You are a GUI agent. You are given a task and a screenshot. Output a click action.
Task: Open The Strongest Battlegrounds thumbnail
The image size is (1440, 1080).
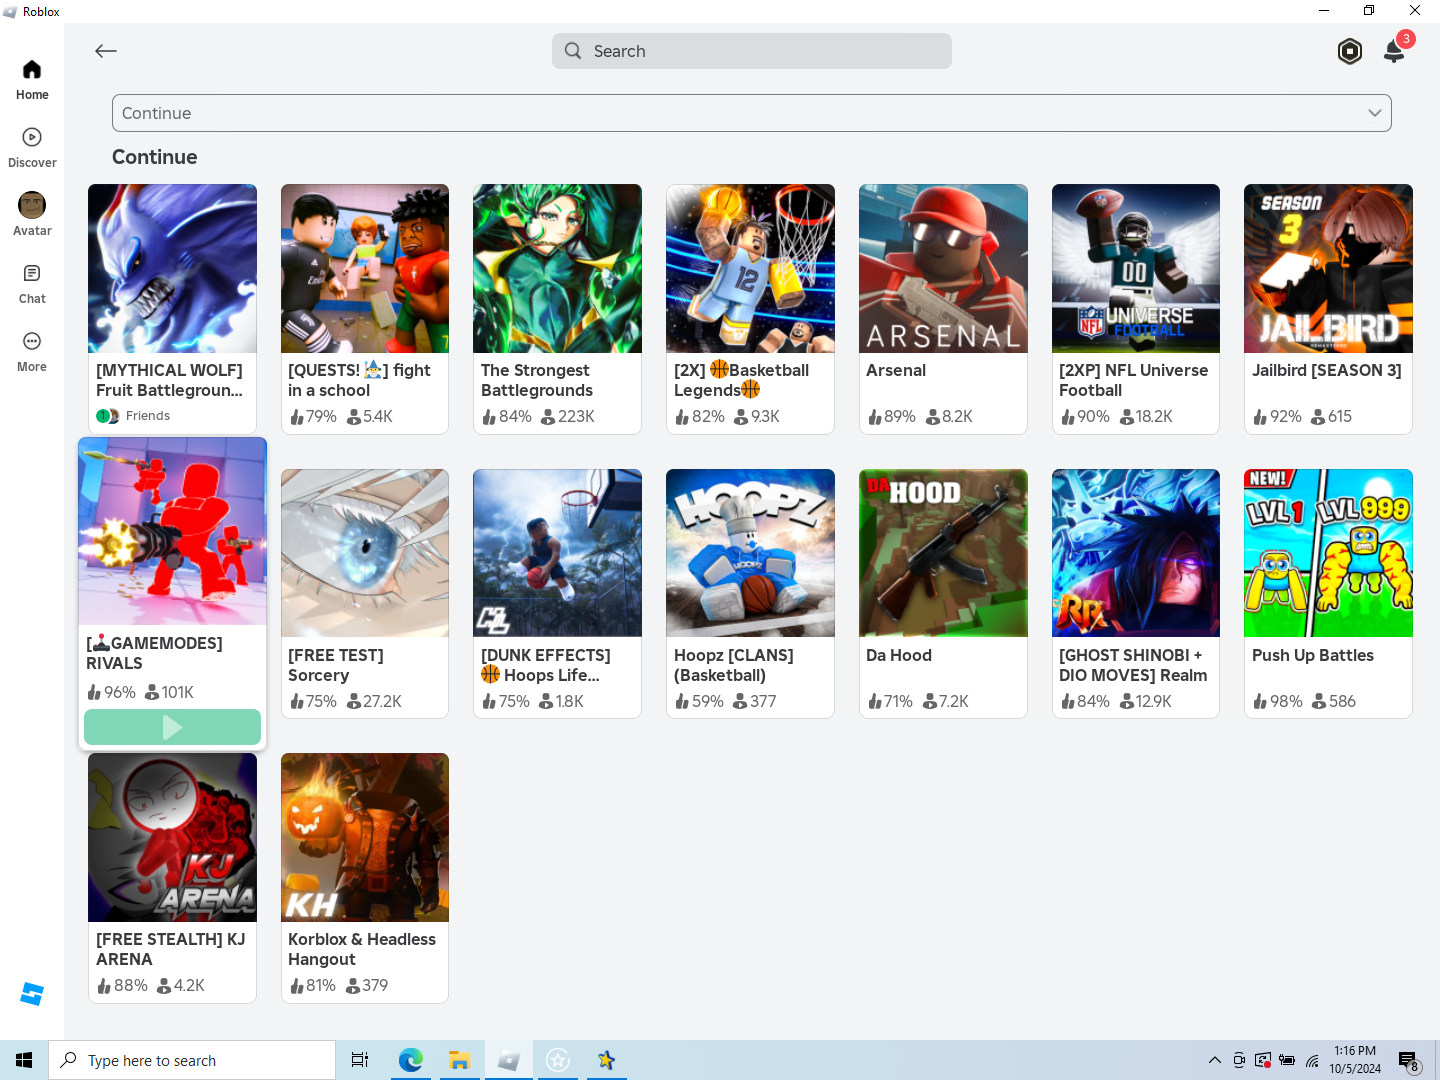(557, 268)
